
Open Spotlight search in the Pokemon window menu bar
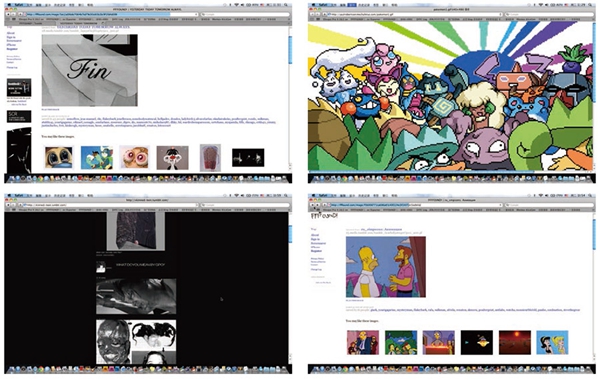tap(590, 5)
